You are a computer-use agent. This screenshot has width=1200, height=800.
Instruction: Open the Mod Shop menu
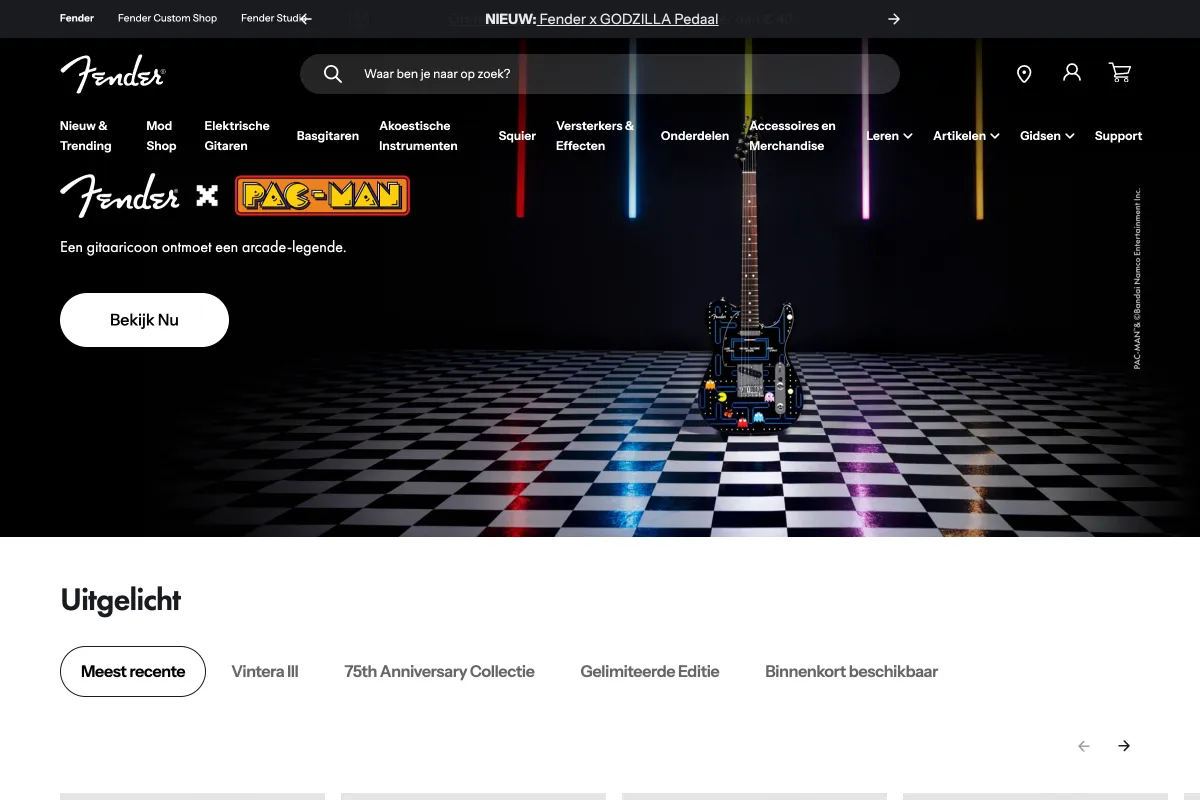(161, 136)
